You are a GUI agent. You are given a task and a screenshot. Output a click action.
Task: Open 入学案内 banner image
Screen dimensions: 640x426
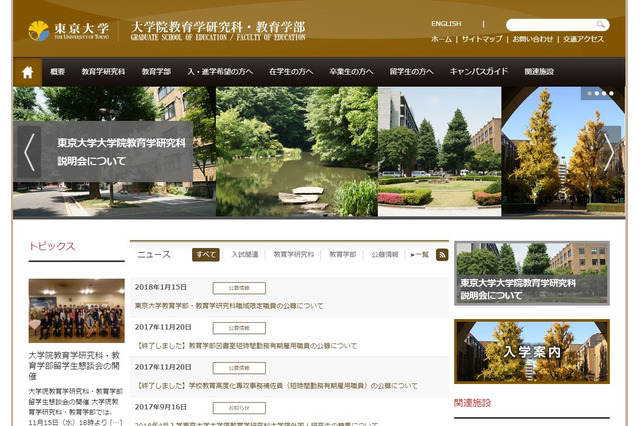[x=532, y=351]
